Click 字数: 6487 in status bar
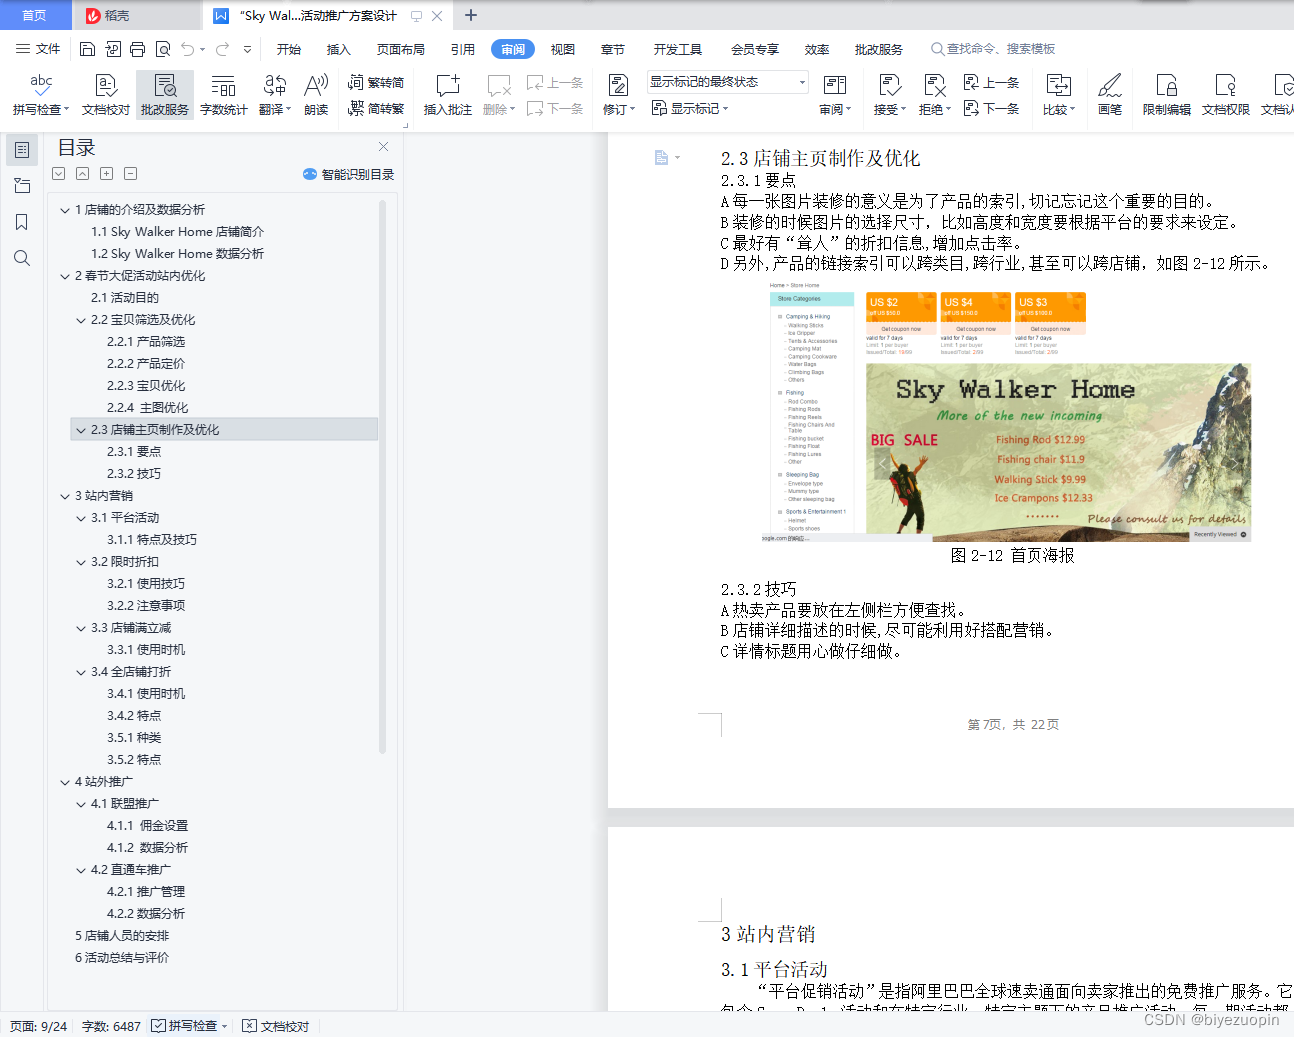This screenshot has height=1037, width=1294. (111, 1026)
